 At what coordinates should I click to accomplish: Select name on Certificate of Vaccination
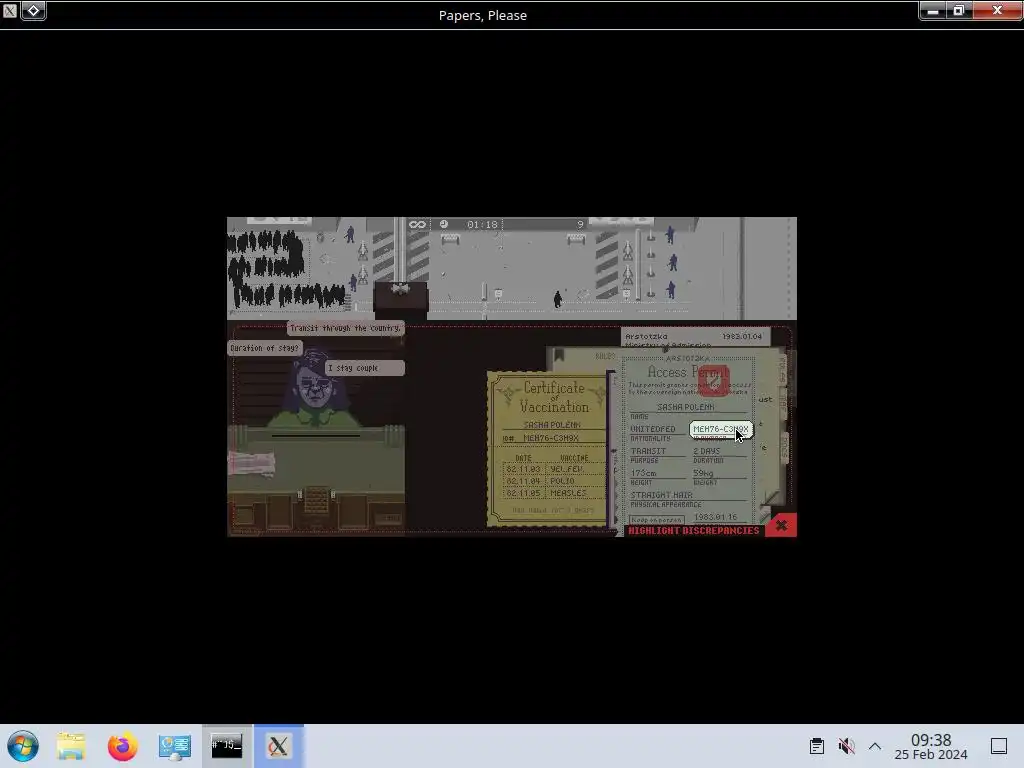[x=552, y=424]
